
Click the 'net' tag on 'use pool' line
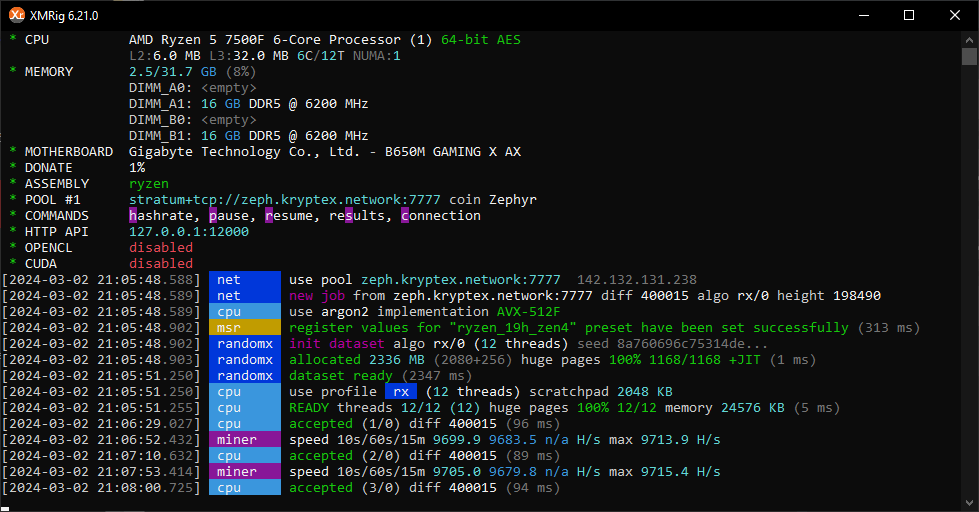(x=245, y=280)
